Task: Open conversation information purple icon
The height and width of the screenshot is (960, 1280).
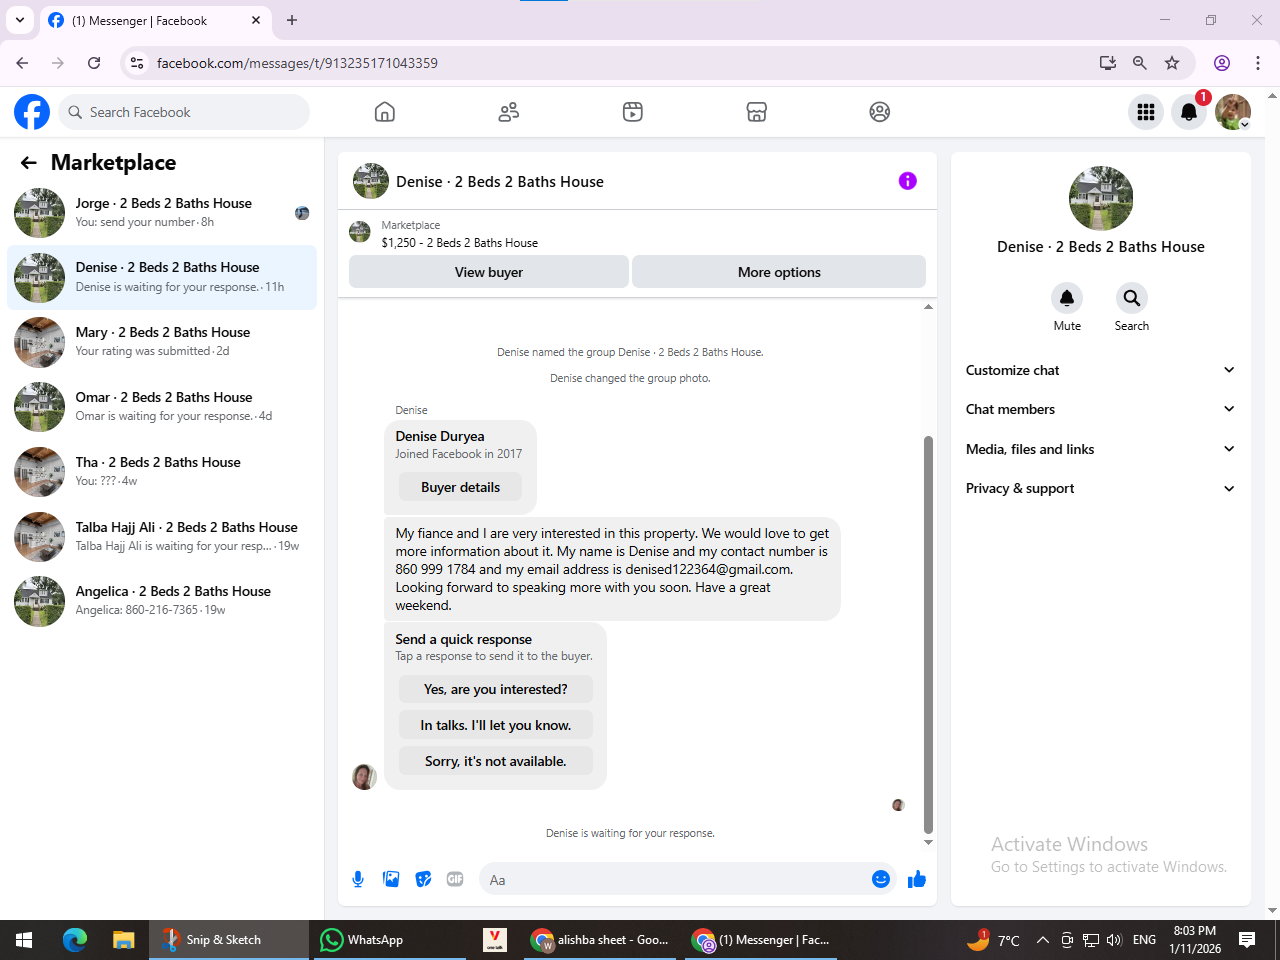Action: tap(908, 181)
